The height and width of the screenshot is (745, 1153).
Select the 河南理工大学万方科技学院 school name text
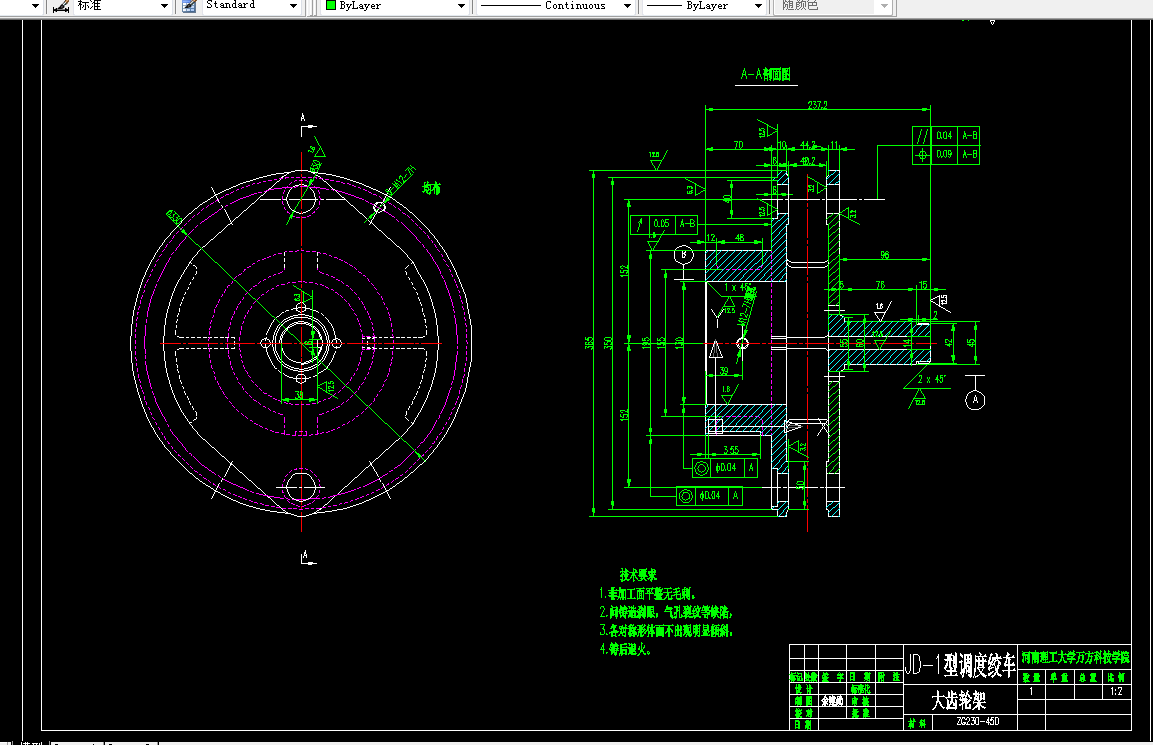tap(1075, 658)
